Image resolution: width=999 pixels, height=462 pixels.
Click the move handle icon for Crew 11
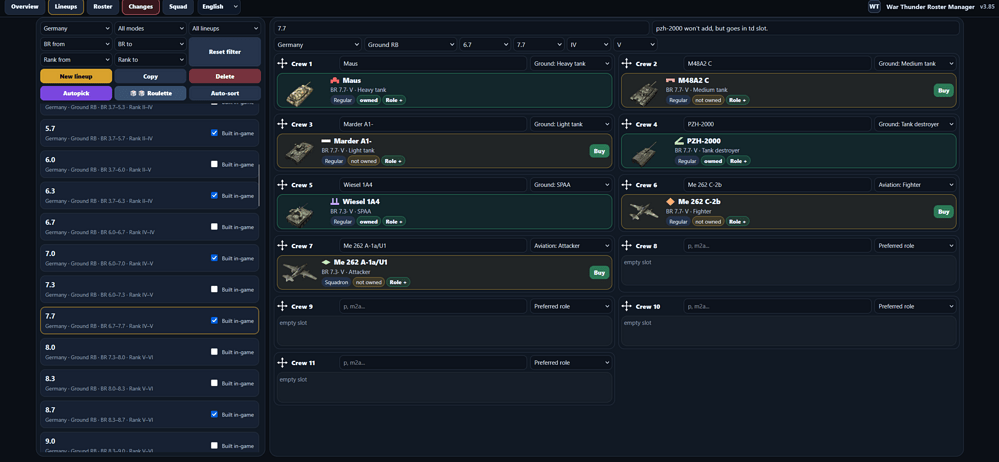click(282, 363)
